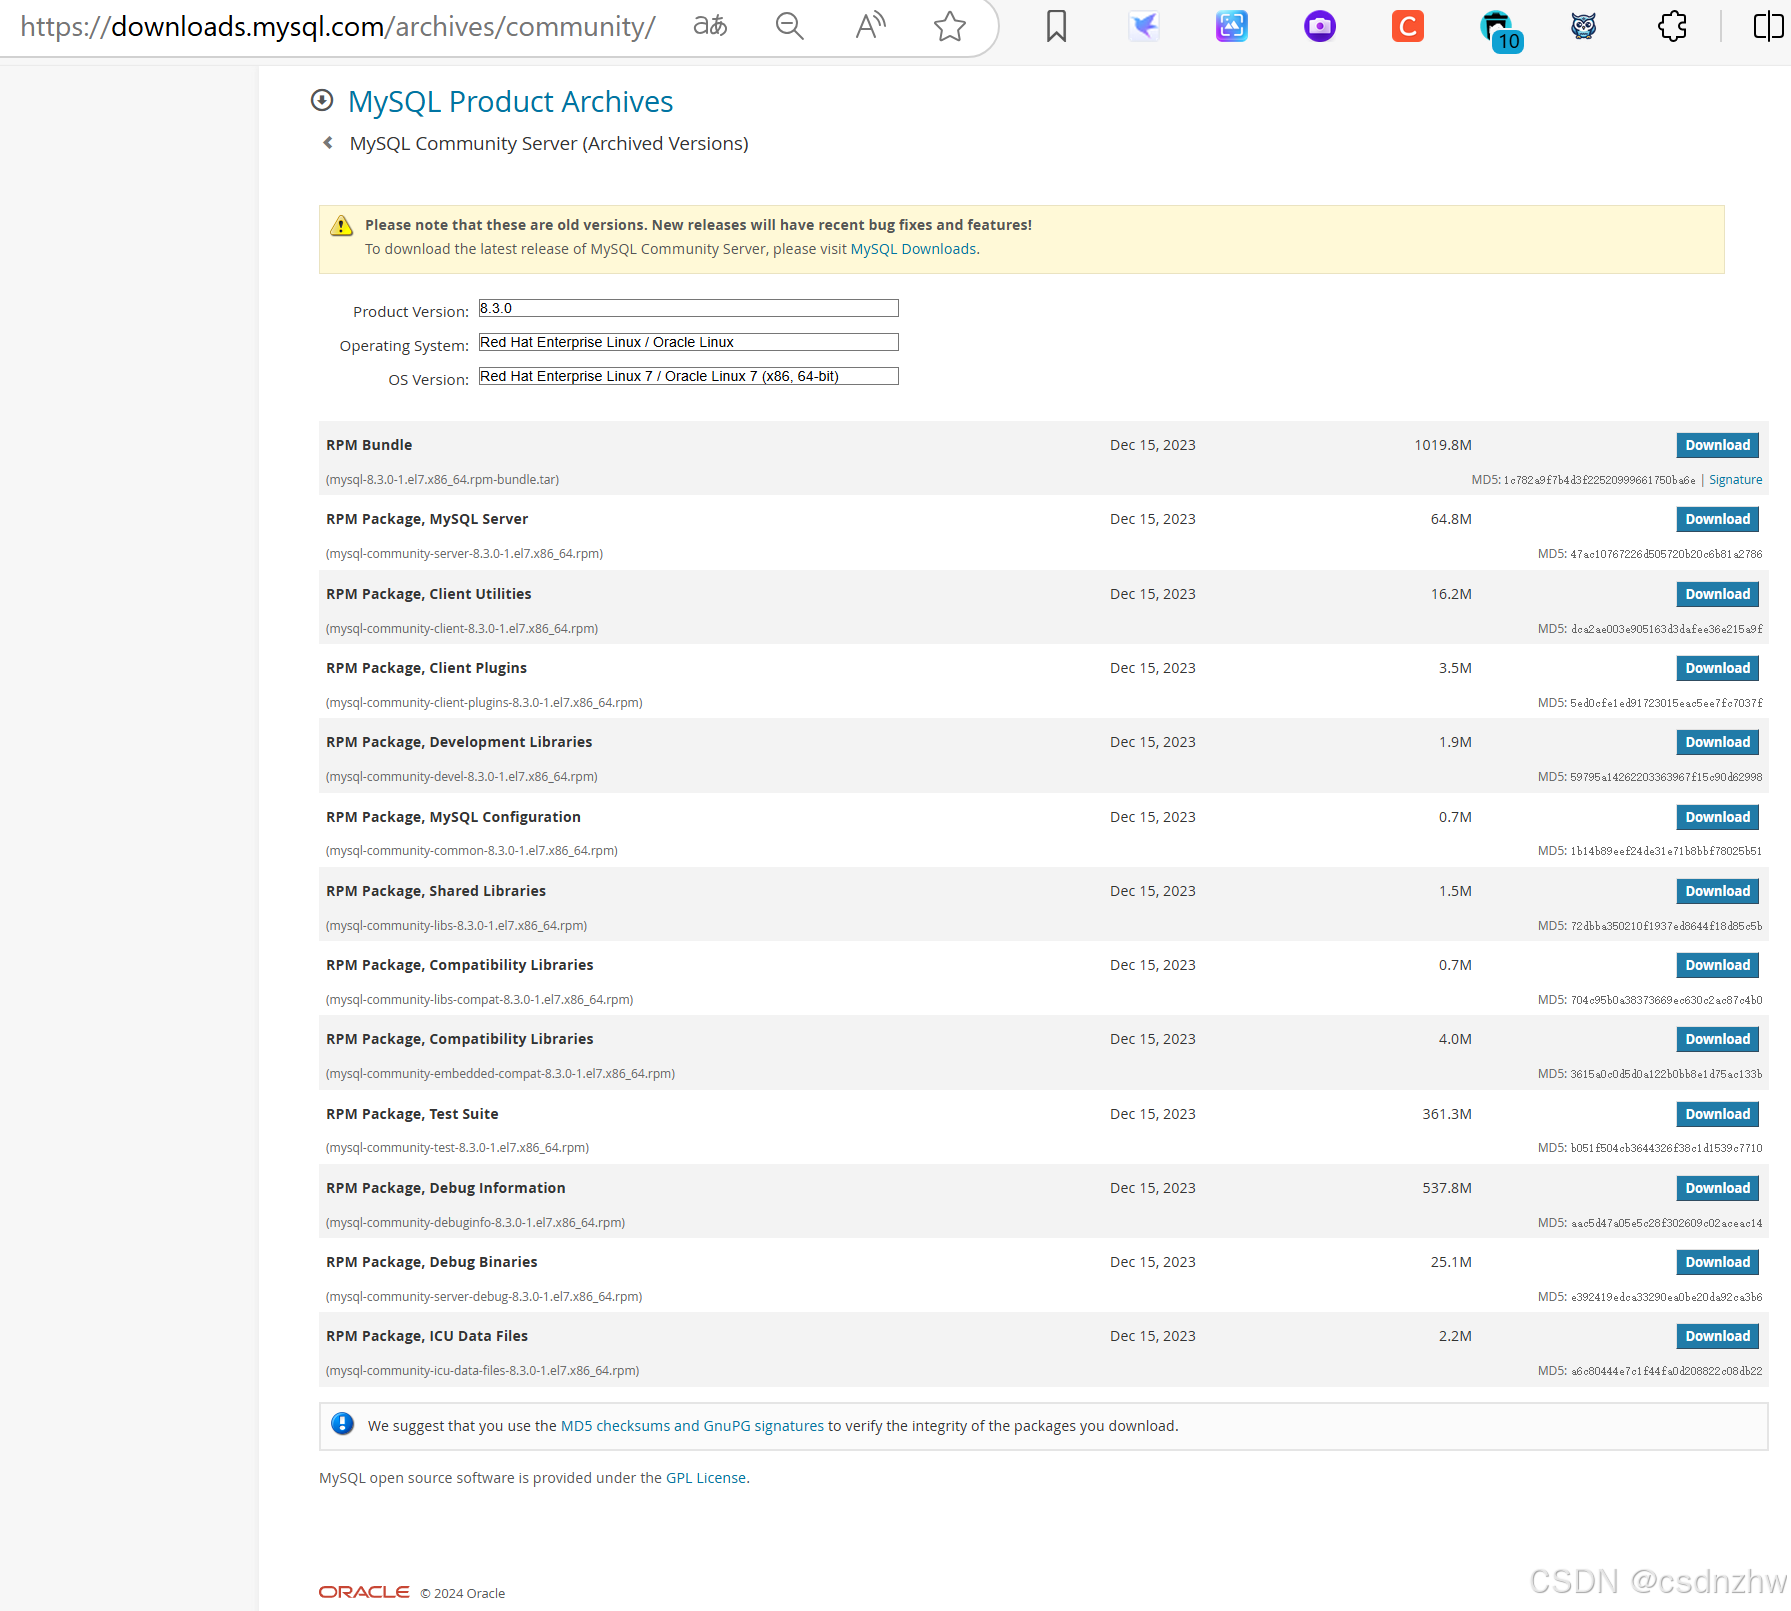Select the mysql-community-client-8.3.0-1.el7.x86_64.rpm filename
Viewport: 1791px width, 1611px height.
(462, 629)
